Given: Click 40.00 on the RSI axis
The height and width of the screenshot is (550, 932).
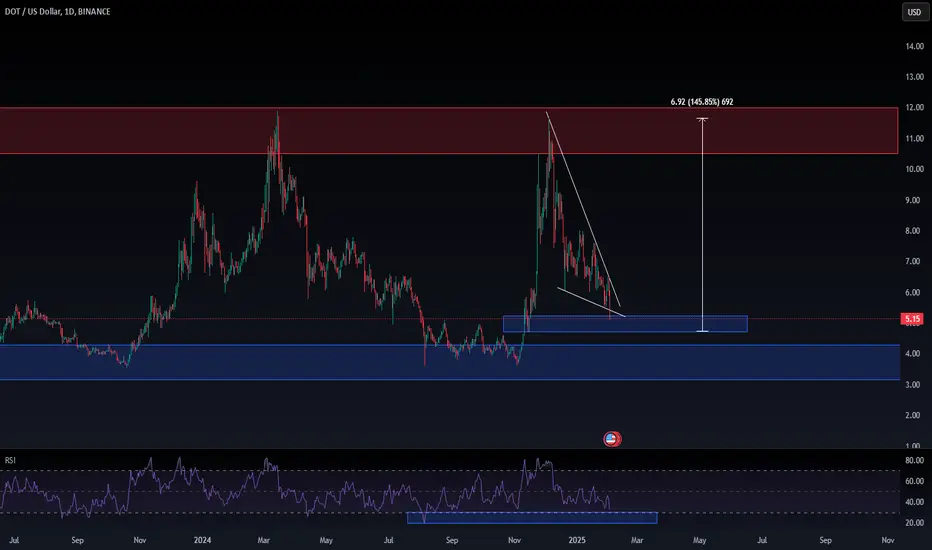Looking at the screenshot, I should click(x=914, y=502).
